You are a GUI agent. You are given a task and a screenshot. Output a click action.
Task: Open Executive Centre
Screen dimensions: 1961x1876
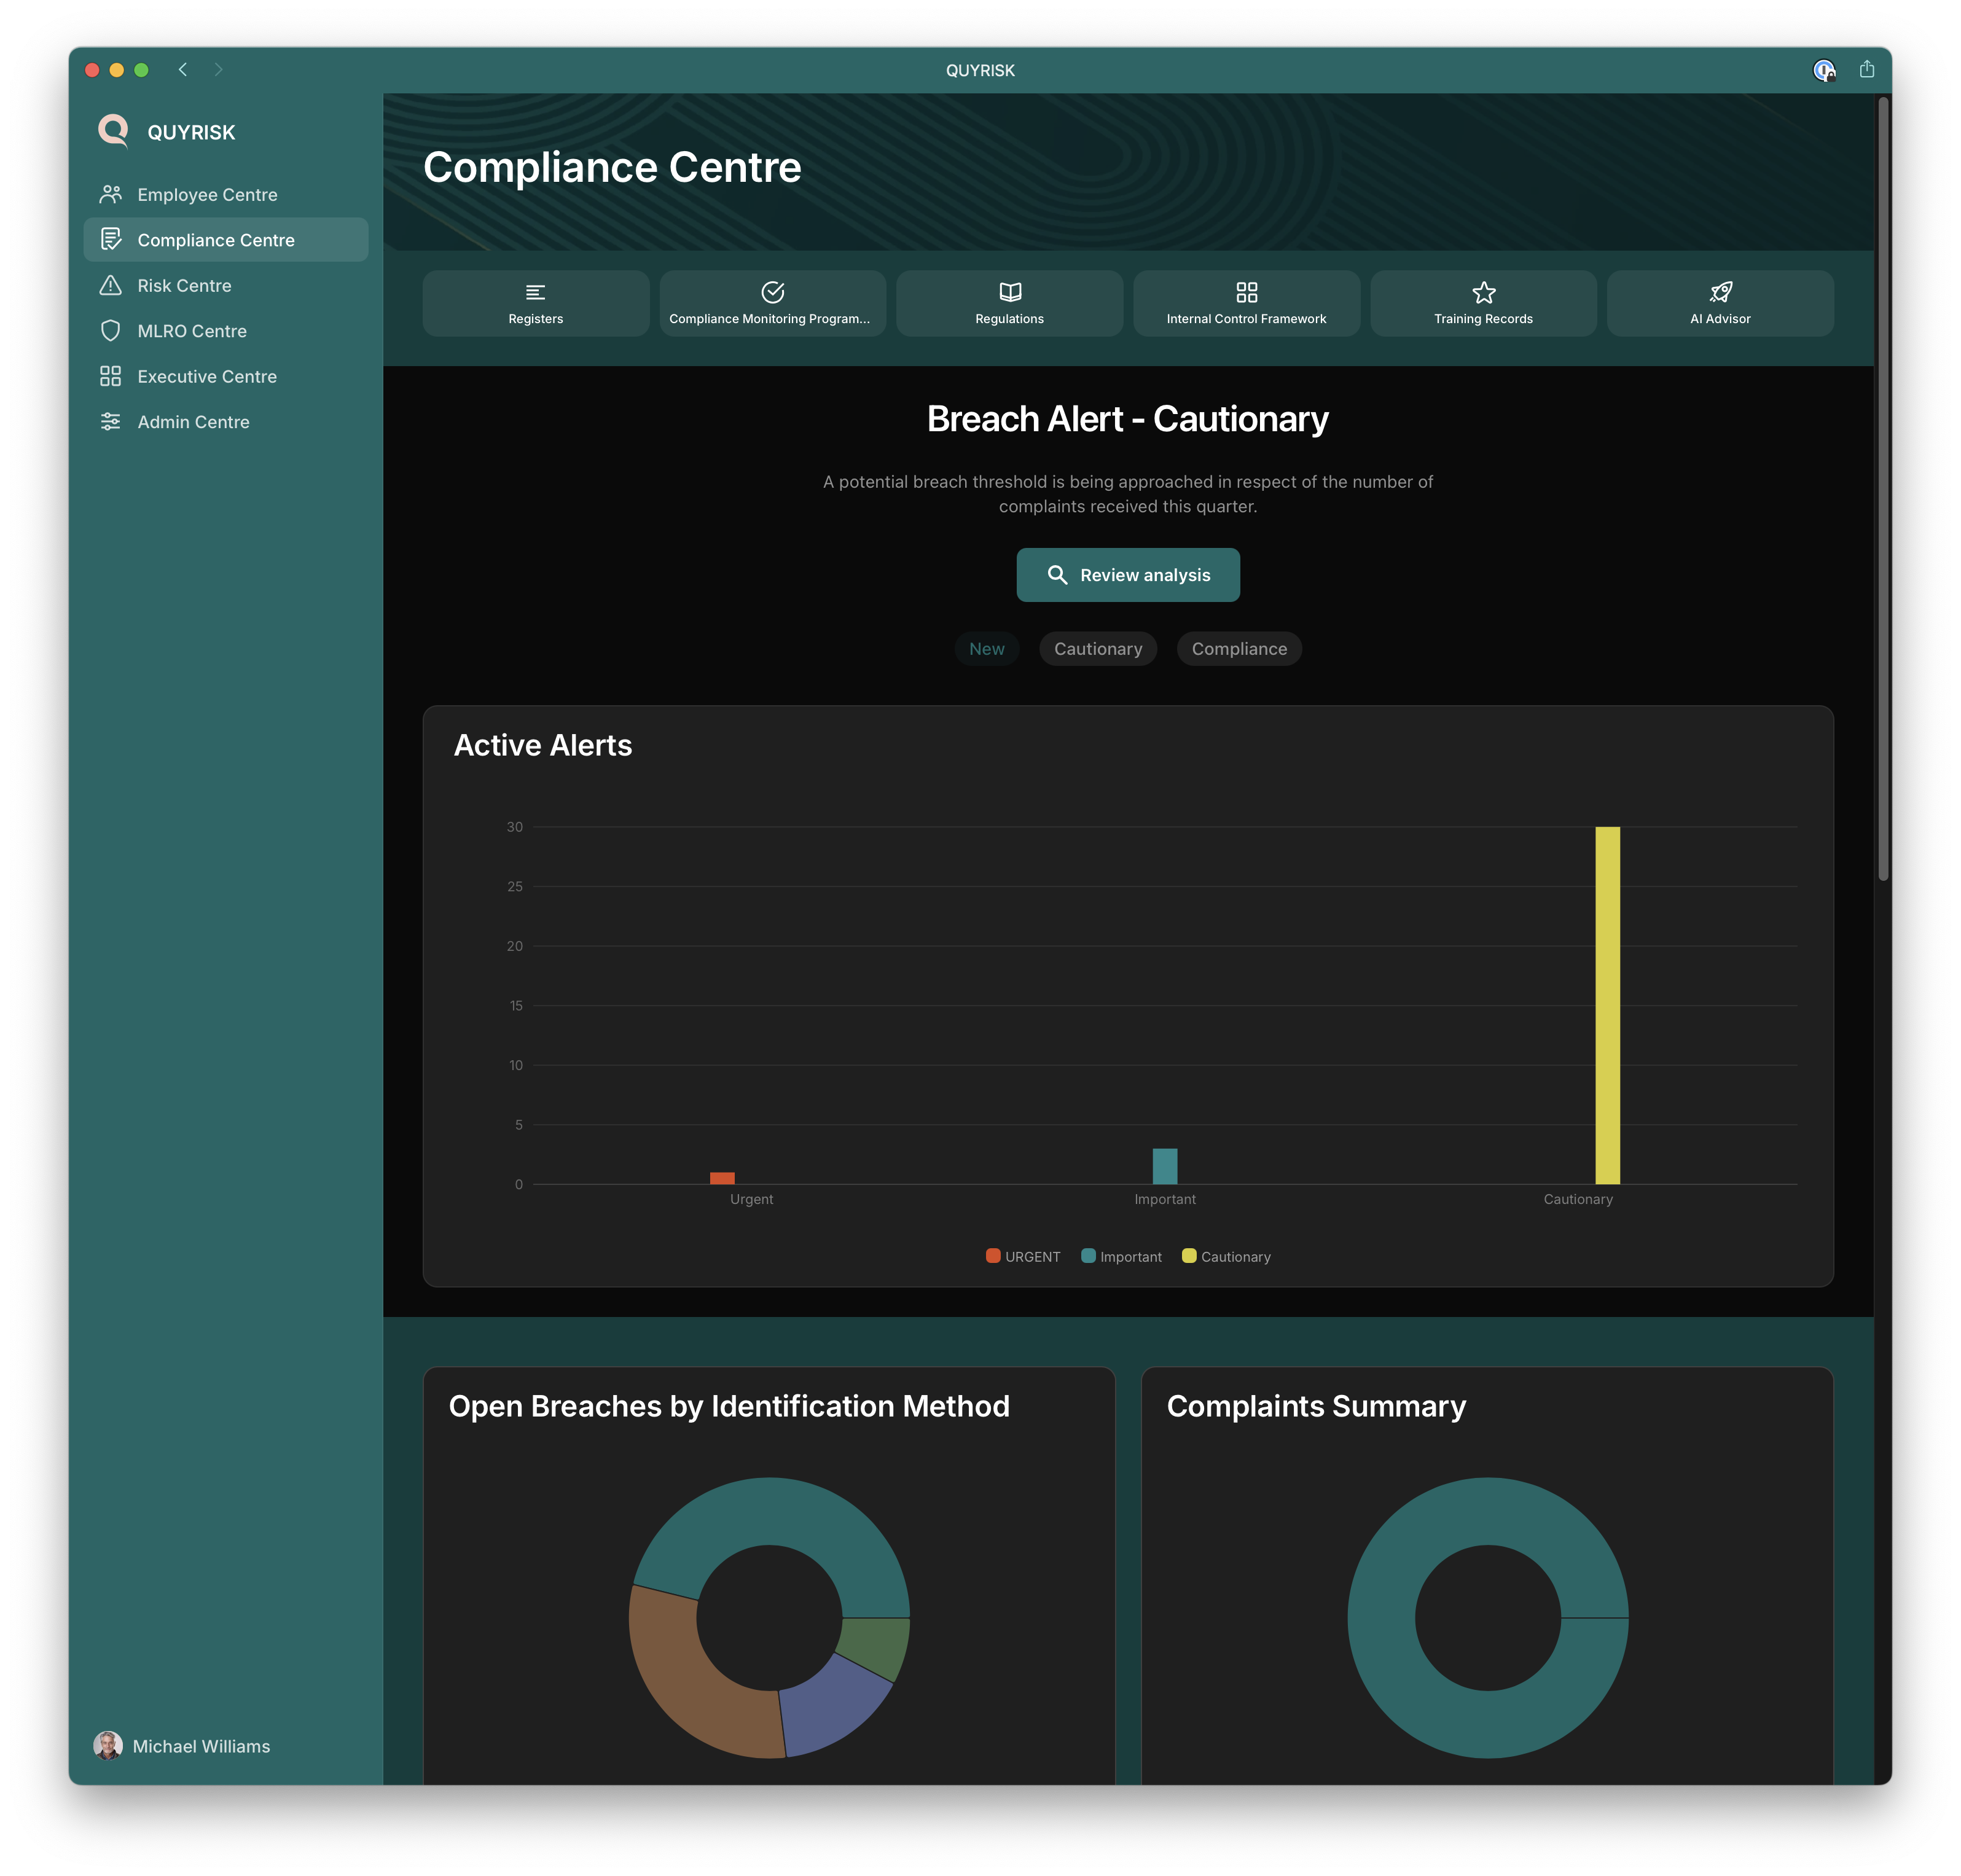(226, 376)
